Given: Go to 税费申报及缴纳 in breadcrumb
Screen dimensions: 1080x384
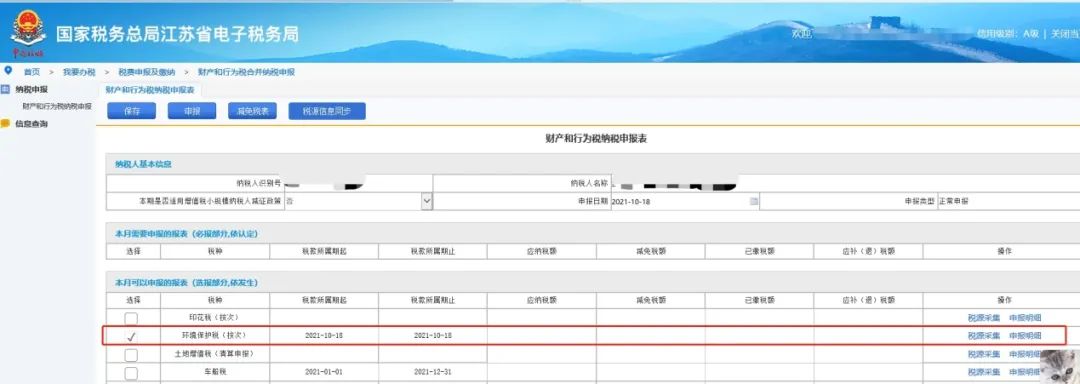Looking at the screenshot, I should point(146,72).
